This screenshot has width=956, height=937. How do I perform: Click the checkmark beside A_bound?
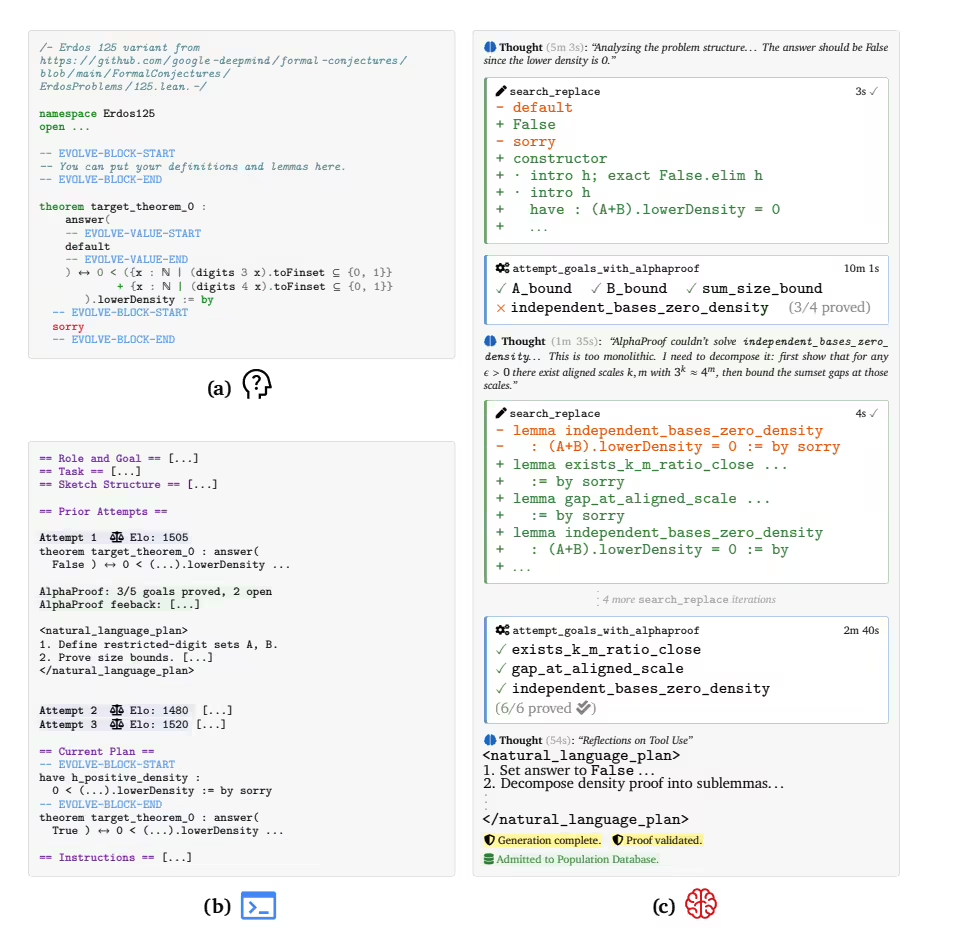(x=501, y=288)
